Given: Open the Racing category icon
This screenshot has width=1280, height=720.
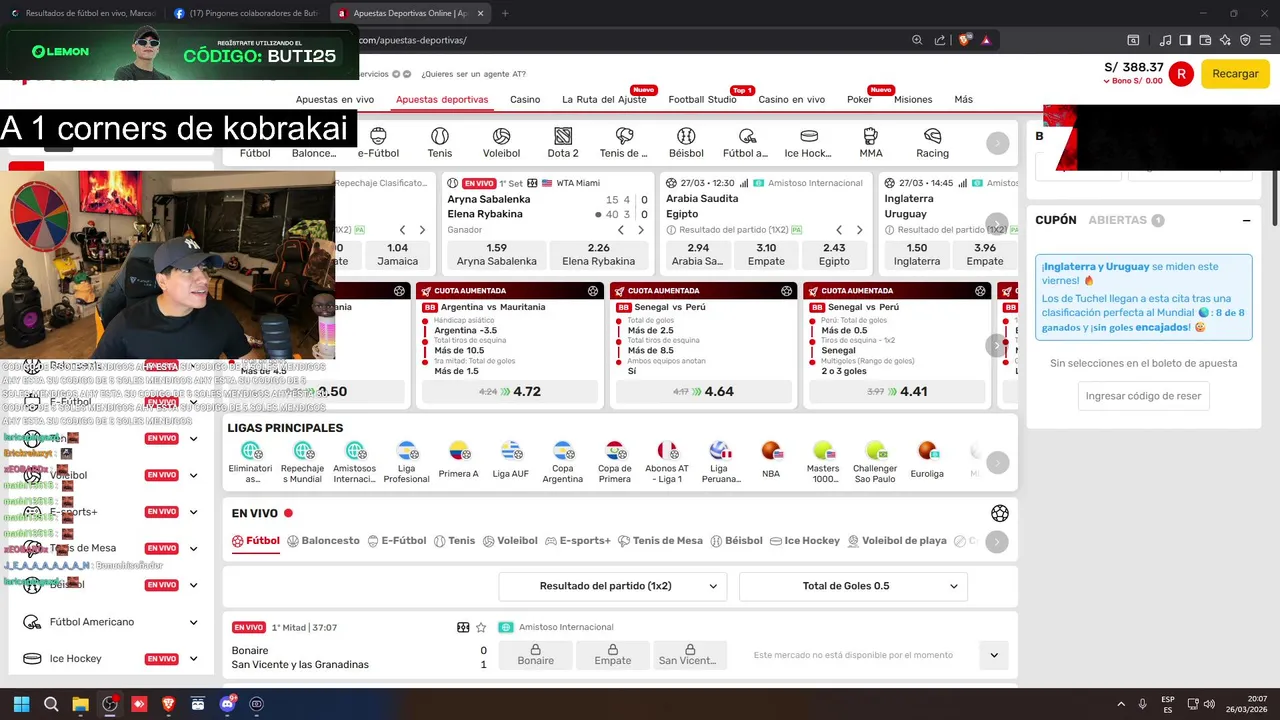Looking at the screenshot, I should 932,143.
